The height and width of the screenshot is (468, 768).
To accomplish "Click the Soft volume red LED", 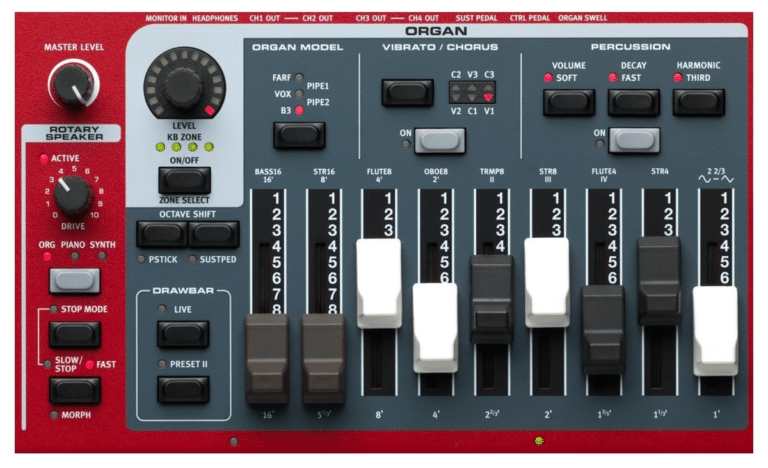I will coord(548,77).
